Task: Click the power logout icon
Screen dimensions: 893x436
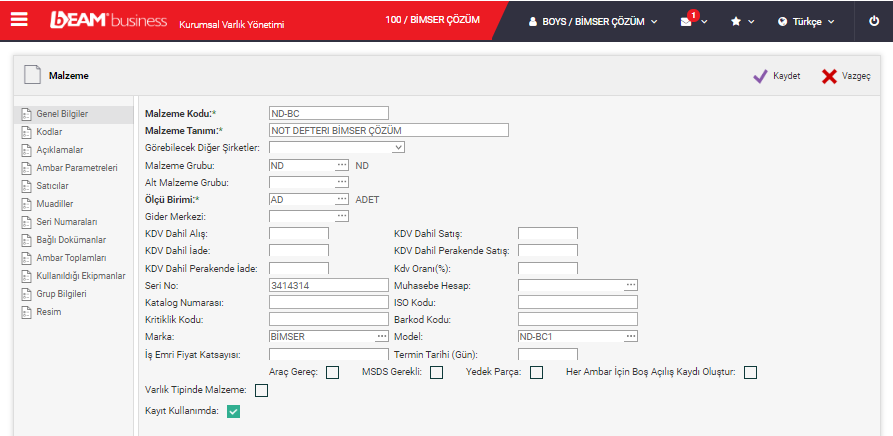Action: point(873,21)
